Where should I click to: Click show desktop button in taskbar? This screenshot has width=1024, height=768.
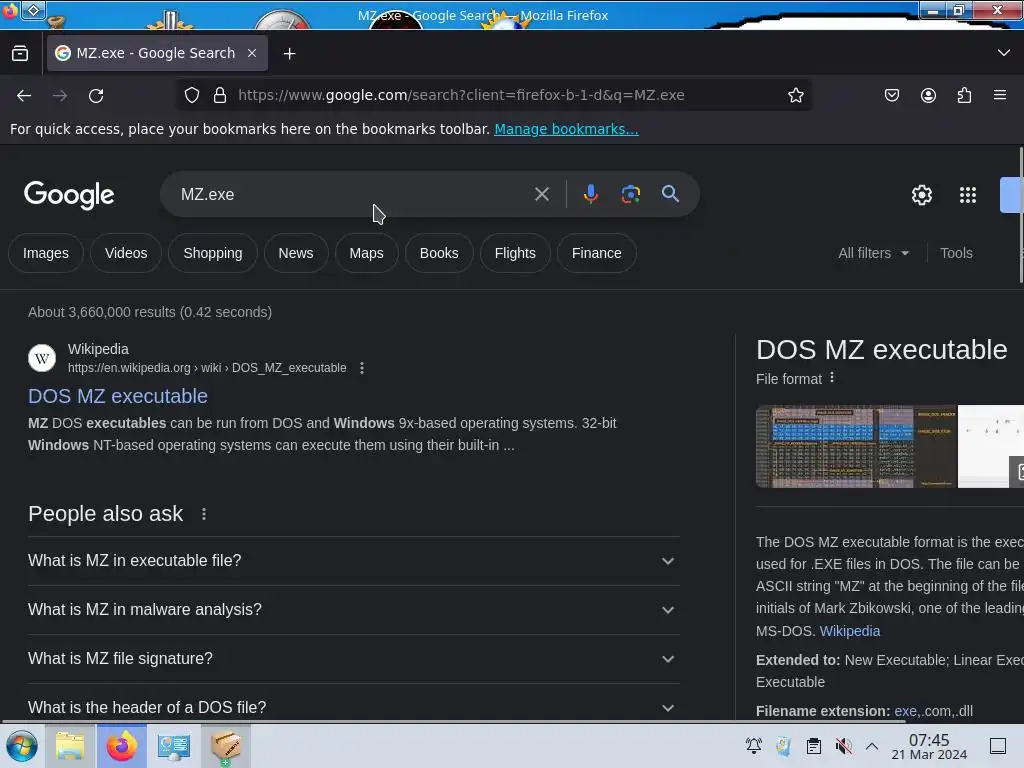point(998,746)
